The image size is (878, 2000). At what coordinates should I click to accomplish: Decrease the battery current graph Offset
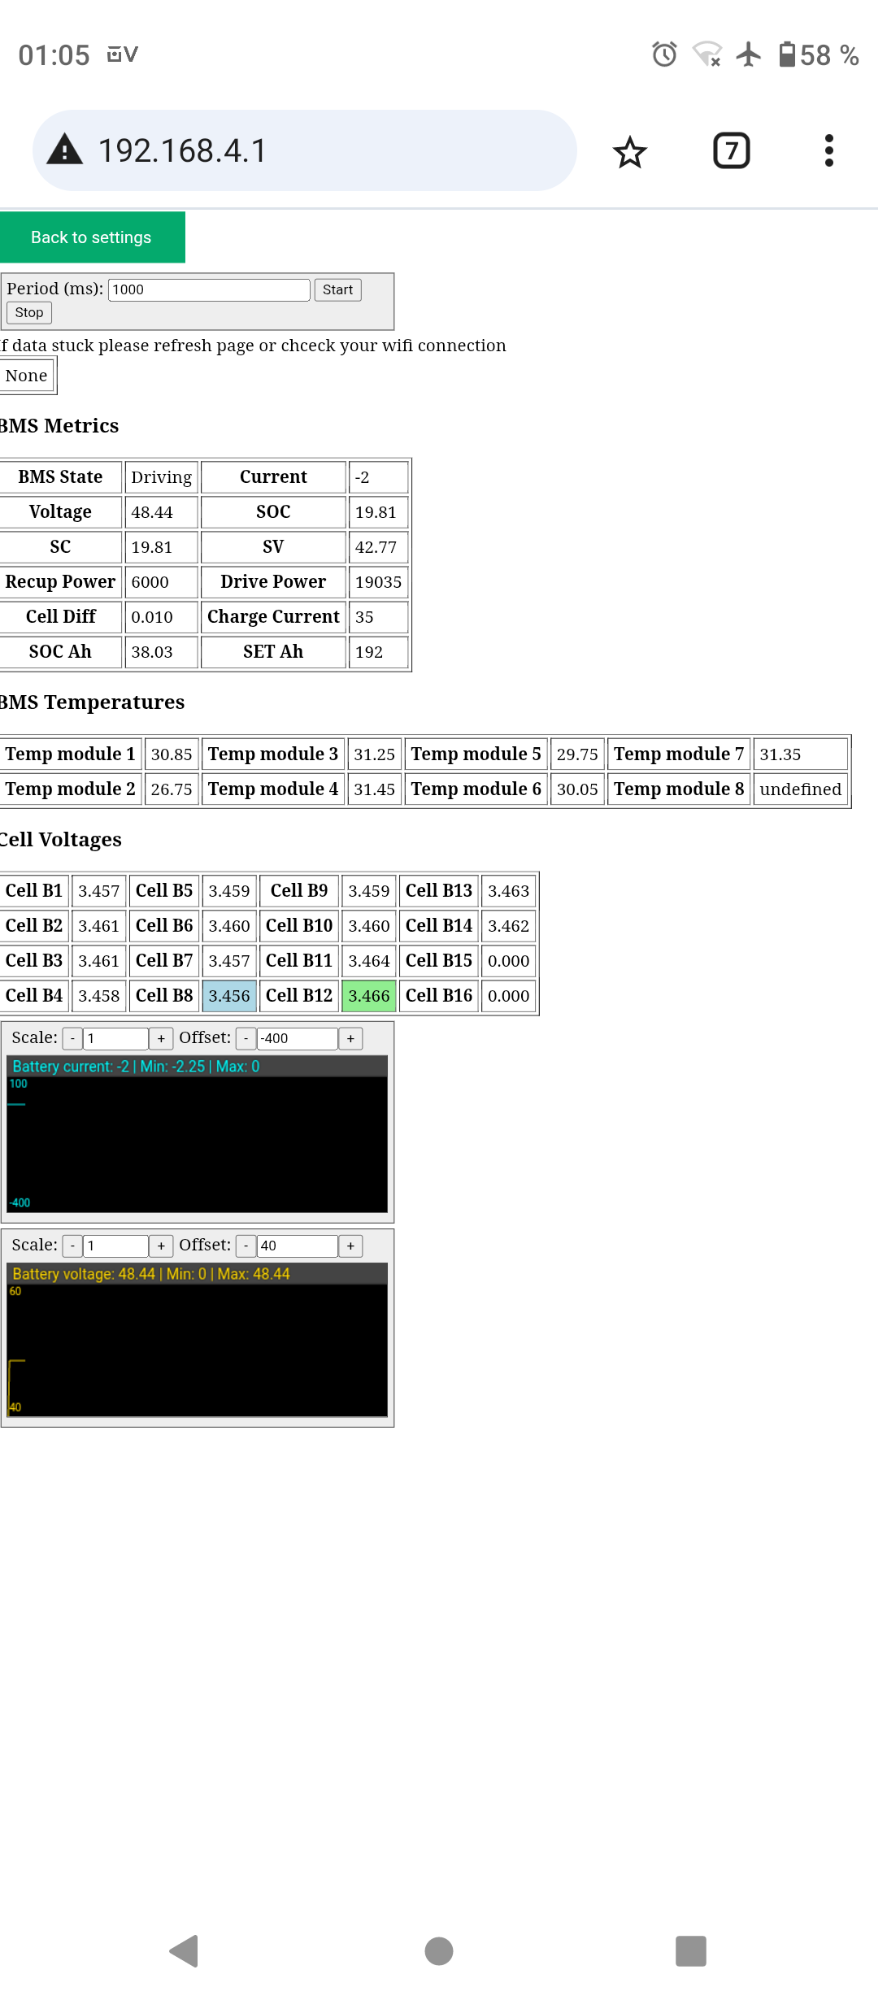(246, 1039)
